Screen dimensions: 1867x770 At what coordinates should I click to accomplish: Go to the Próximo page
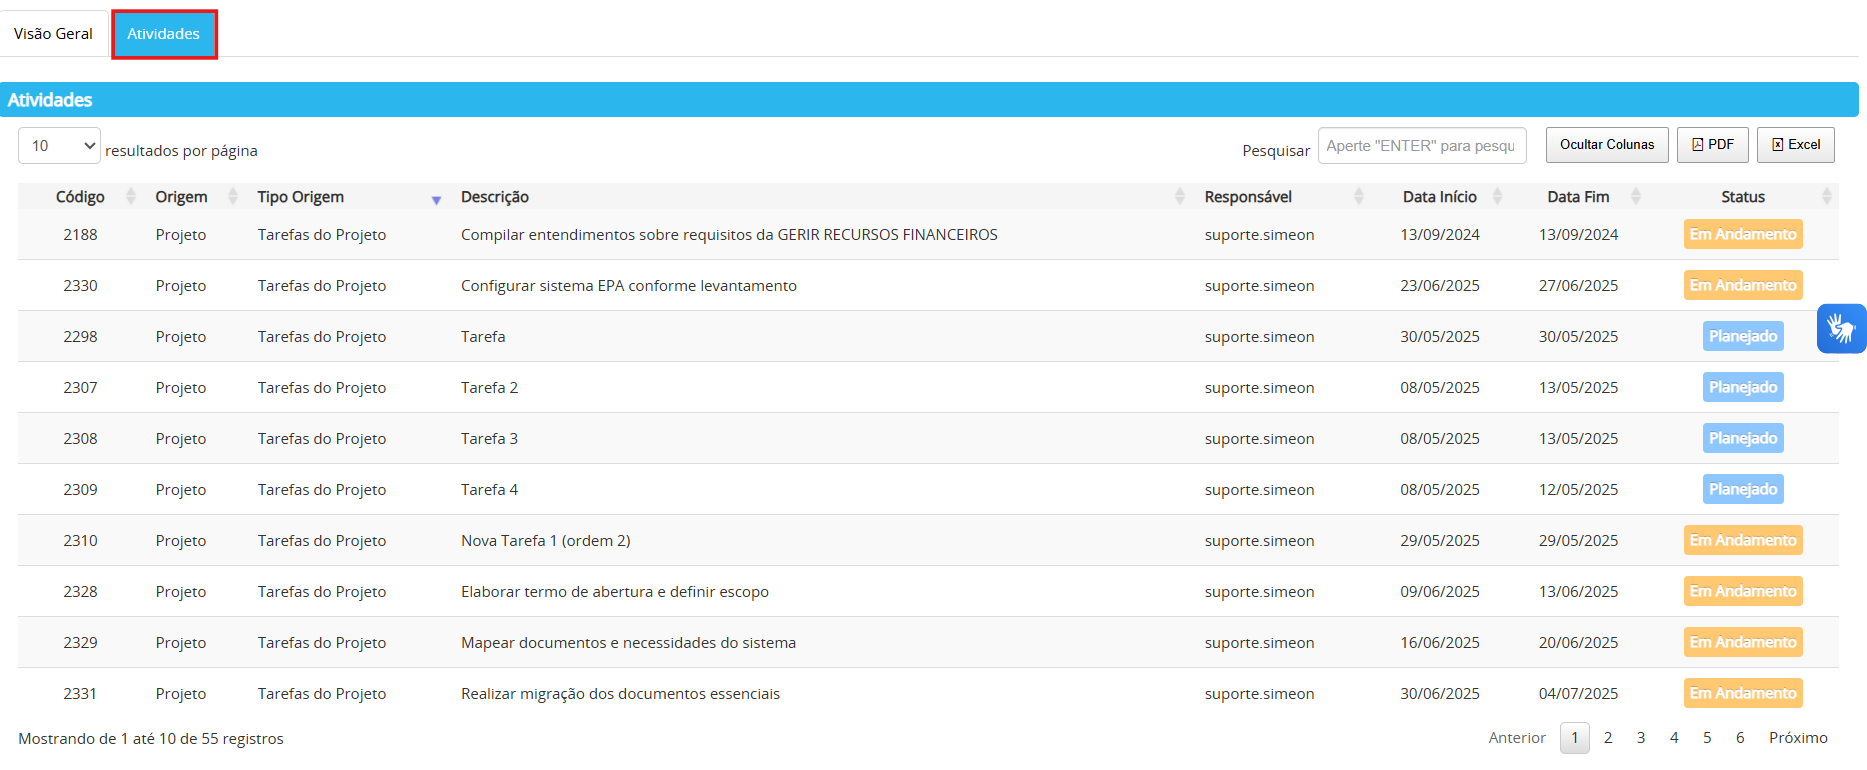[1797, 738]
